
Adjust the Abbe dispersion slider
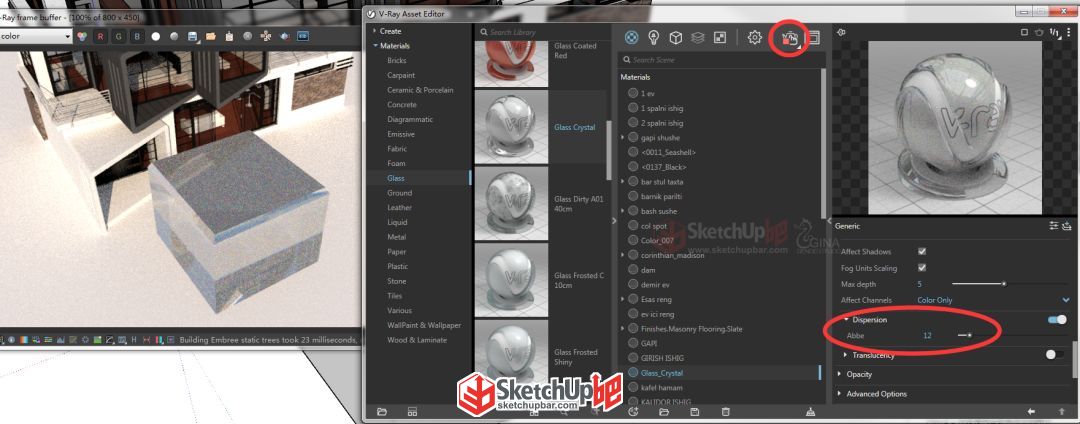[969, 335]
